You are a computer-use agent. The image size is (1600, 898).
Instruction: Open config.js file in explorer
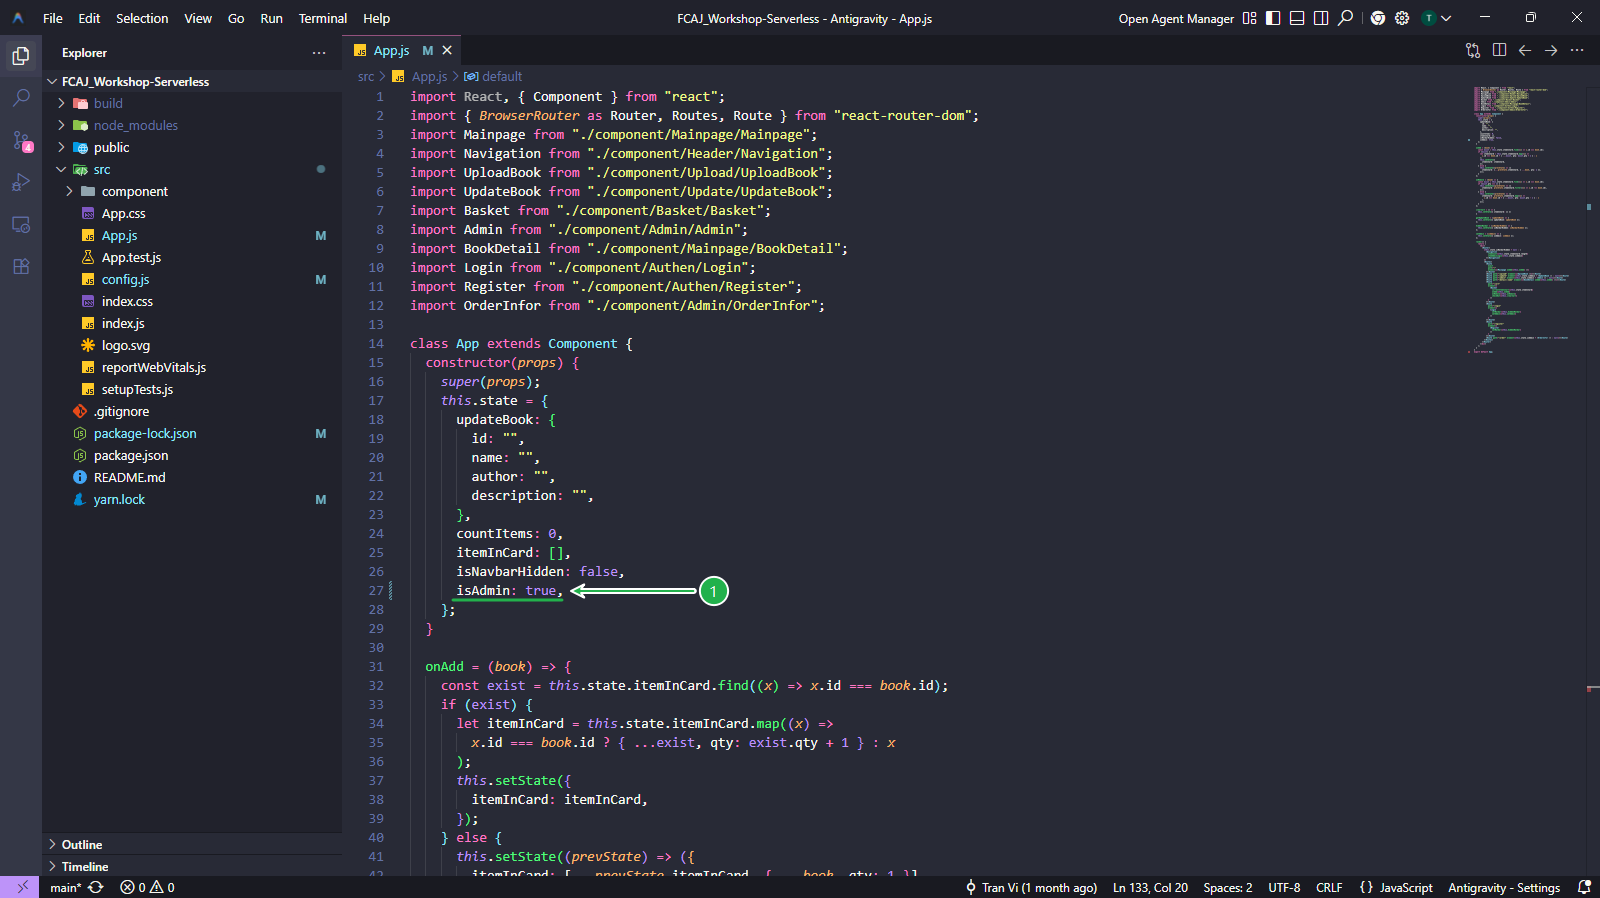pos(125,279)
